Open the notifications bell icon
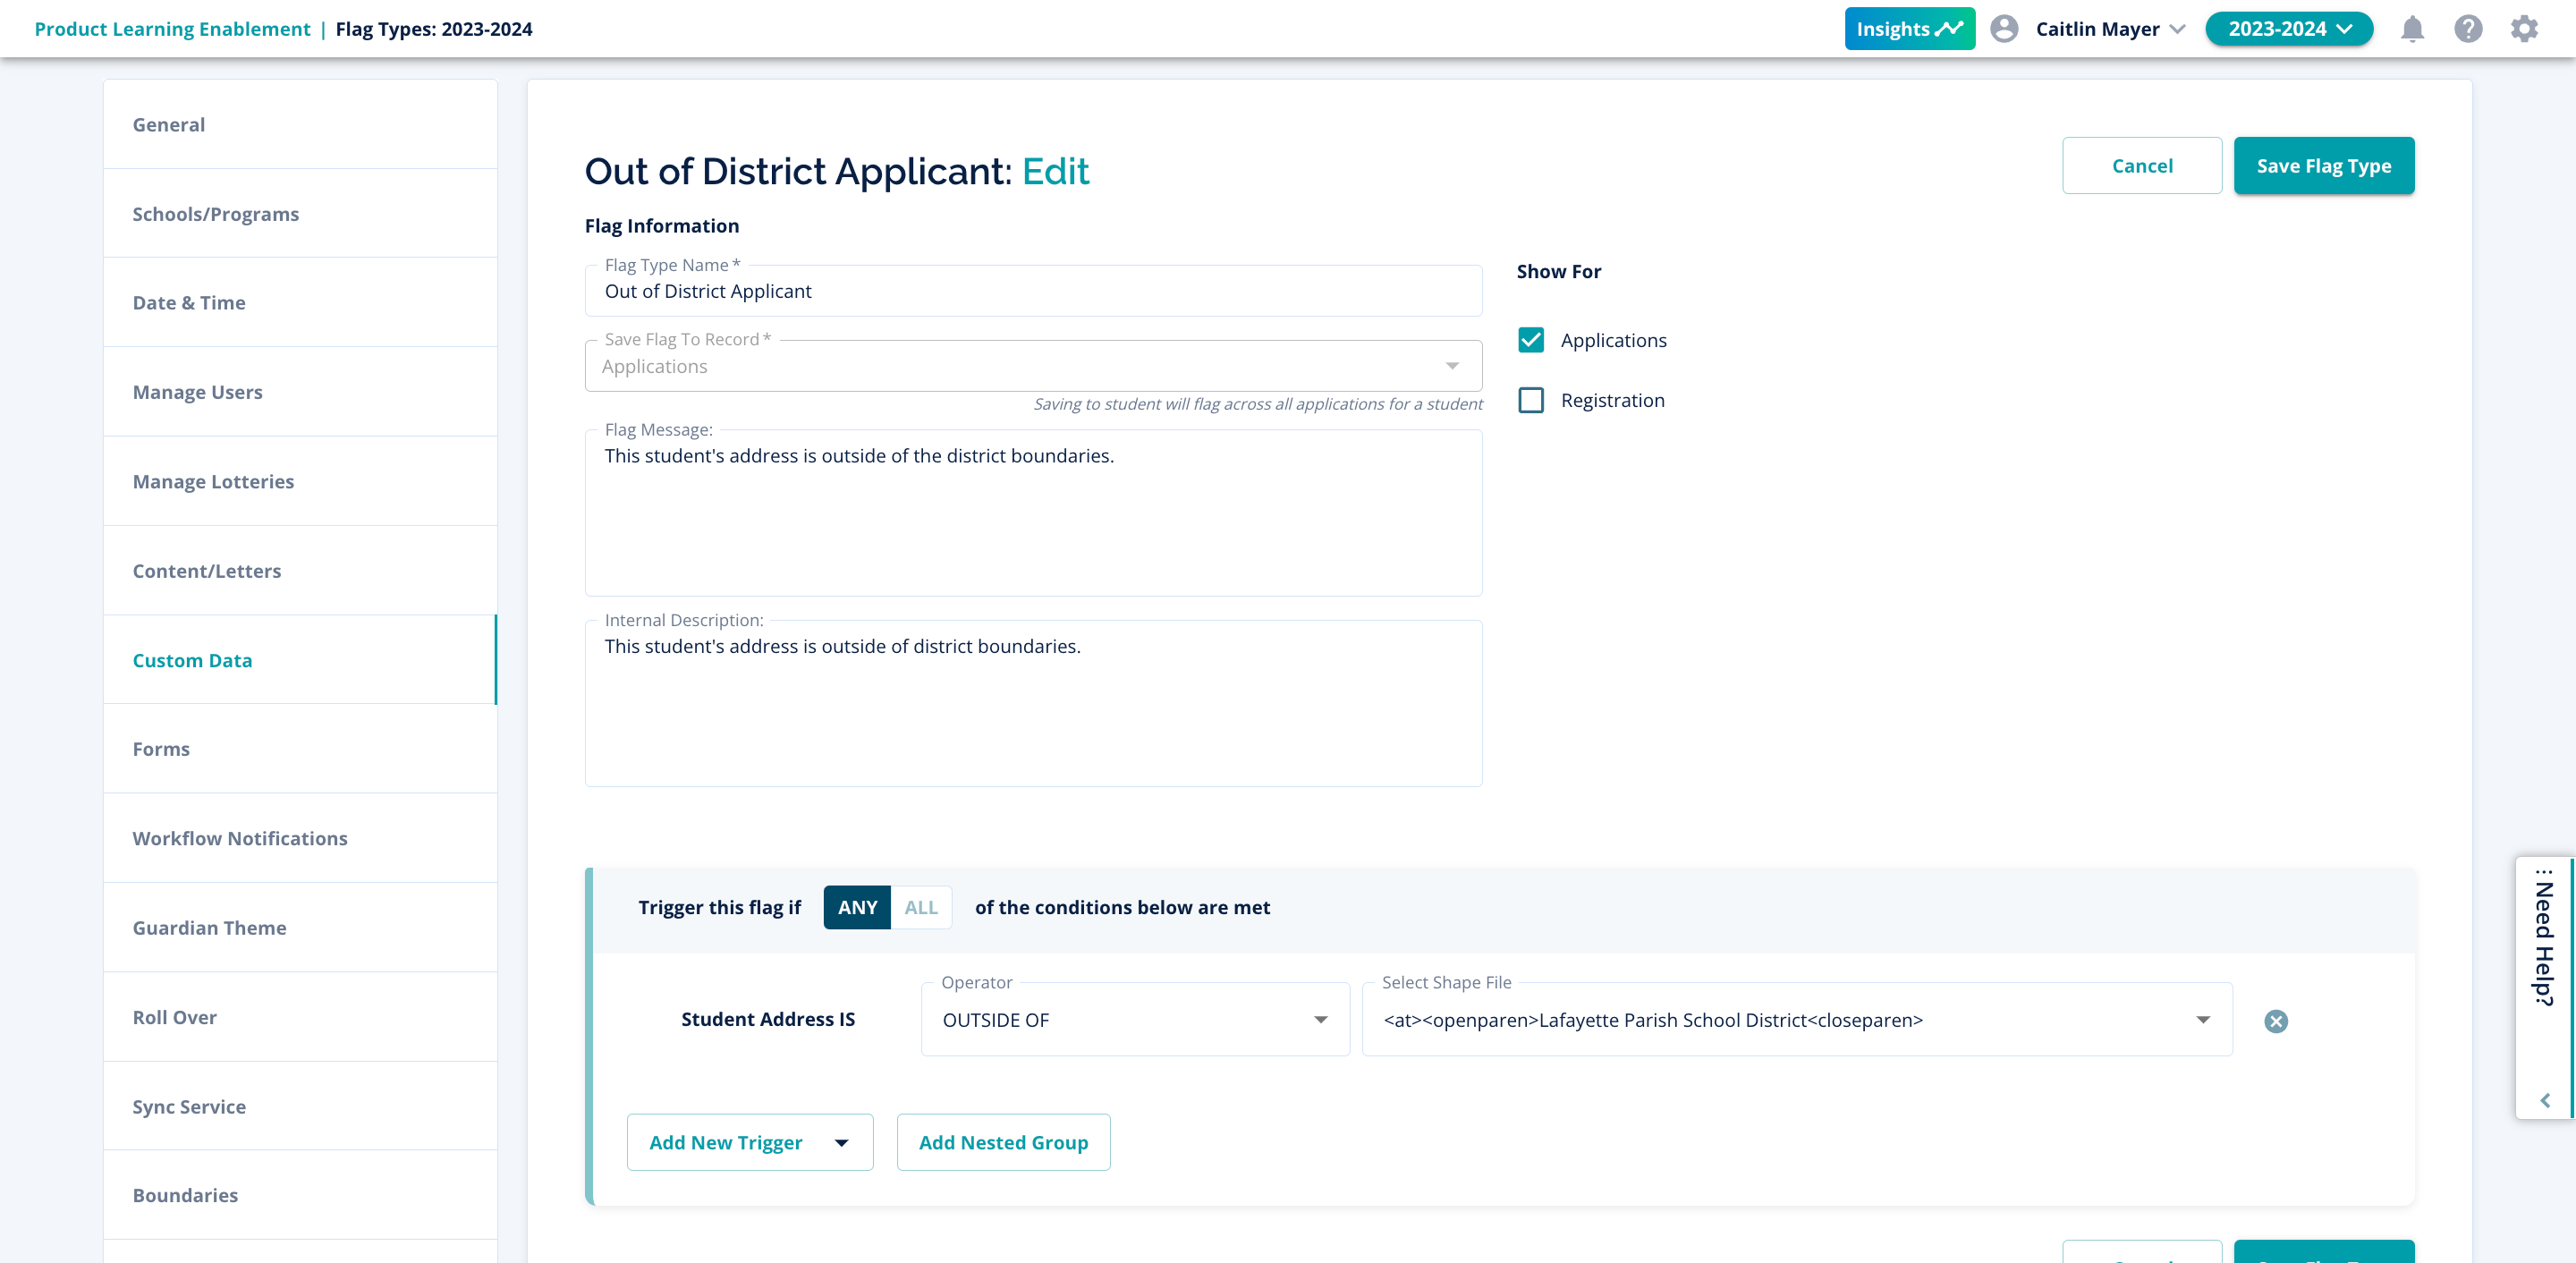This screenshot has width=2576, height=1263. (2412, 29)
